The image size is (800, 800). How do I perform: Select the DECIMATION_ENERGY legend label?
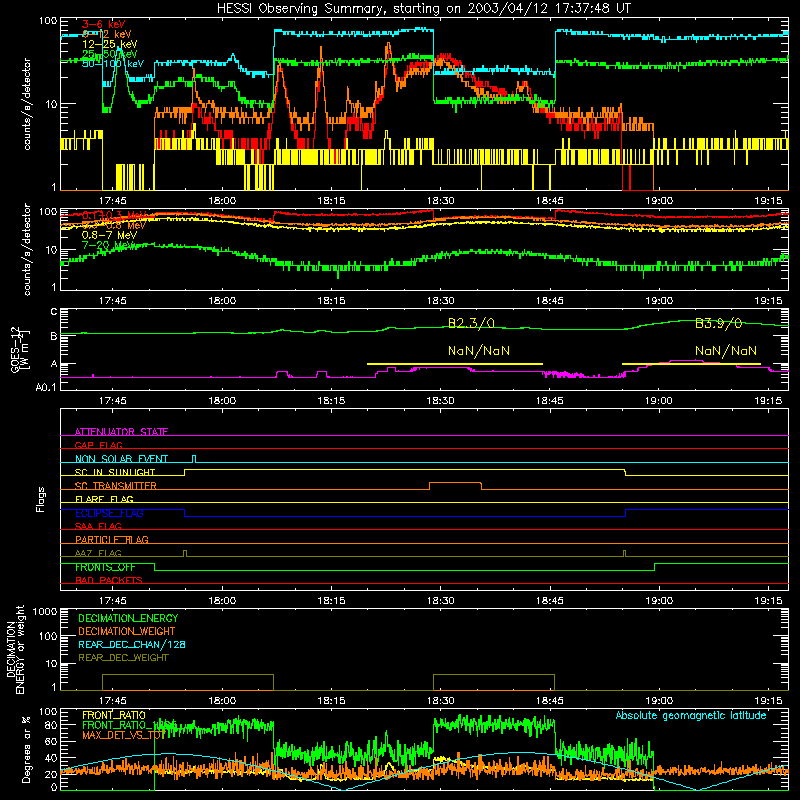coord(128,618)
